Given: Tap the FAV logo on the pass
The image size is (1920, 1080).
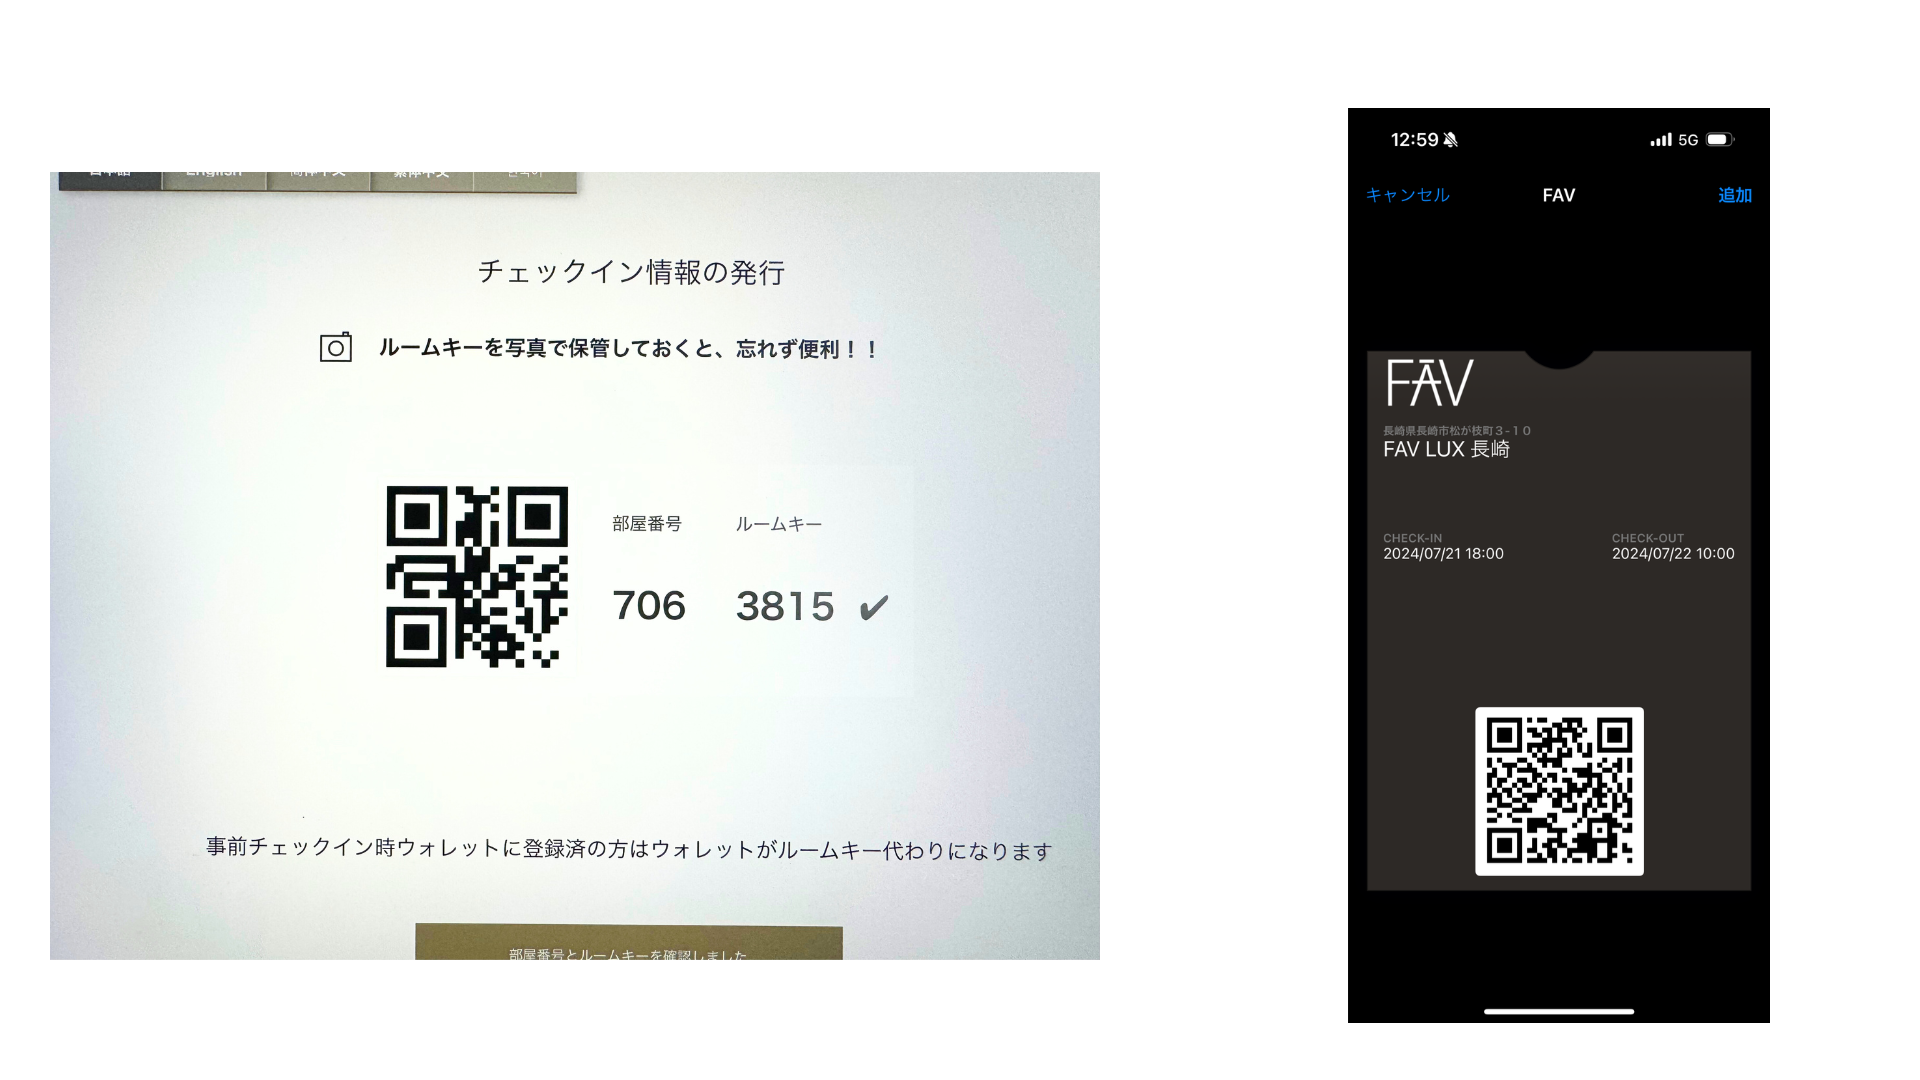Looking at the screenshot, I should coord(1429,383).
